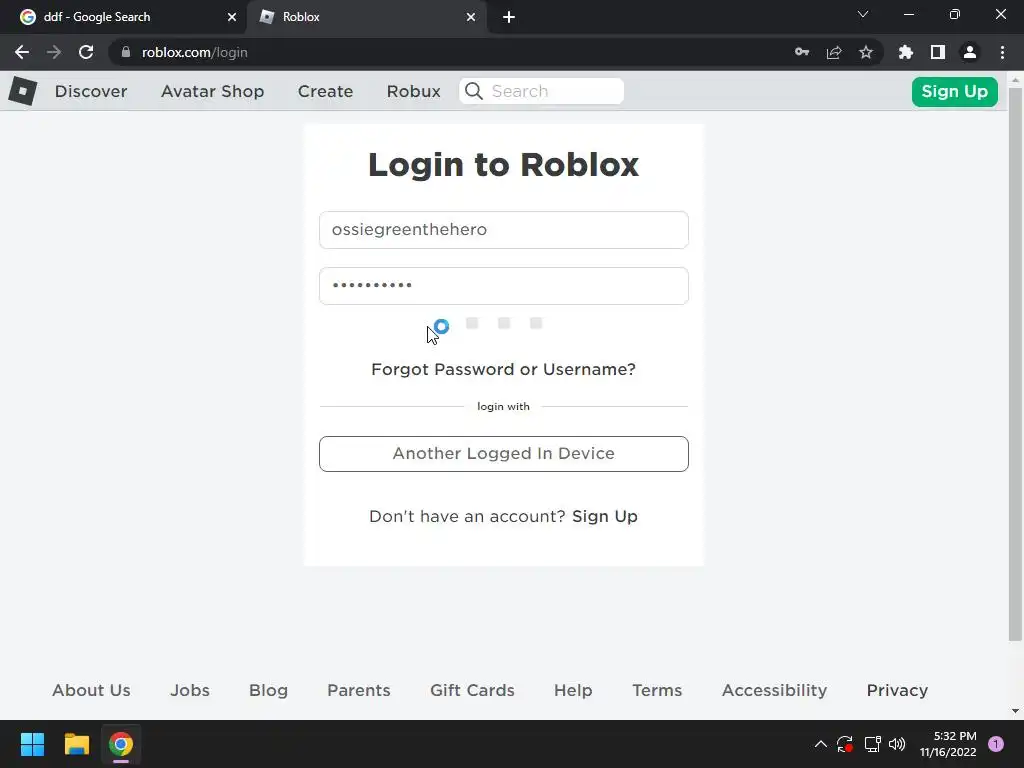The image size is (1024, 768).
Task: Open Avatar Shop
Action: (x=212, y=91)
